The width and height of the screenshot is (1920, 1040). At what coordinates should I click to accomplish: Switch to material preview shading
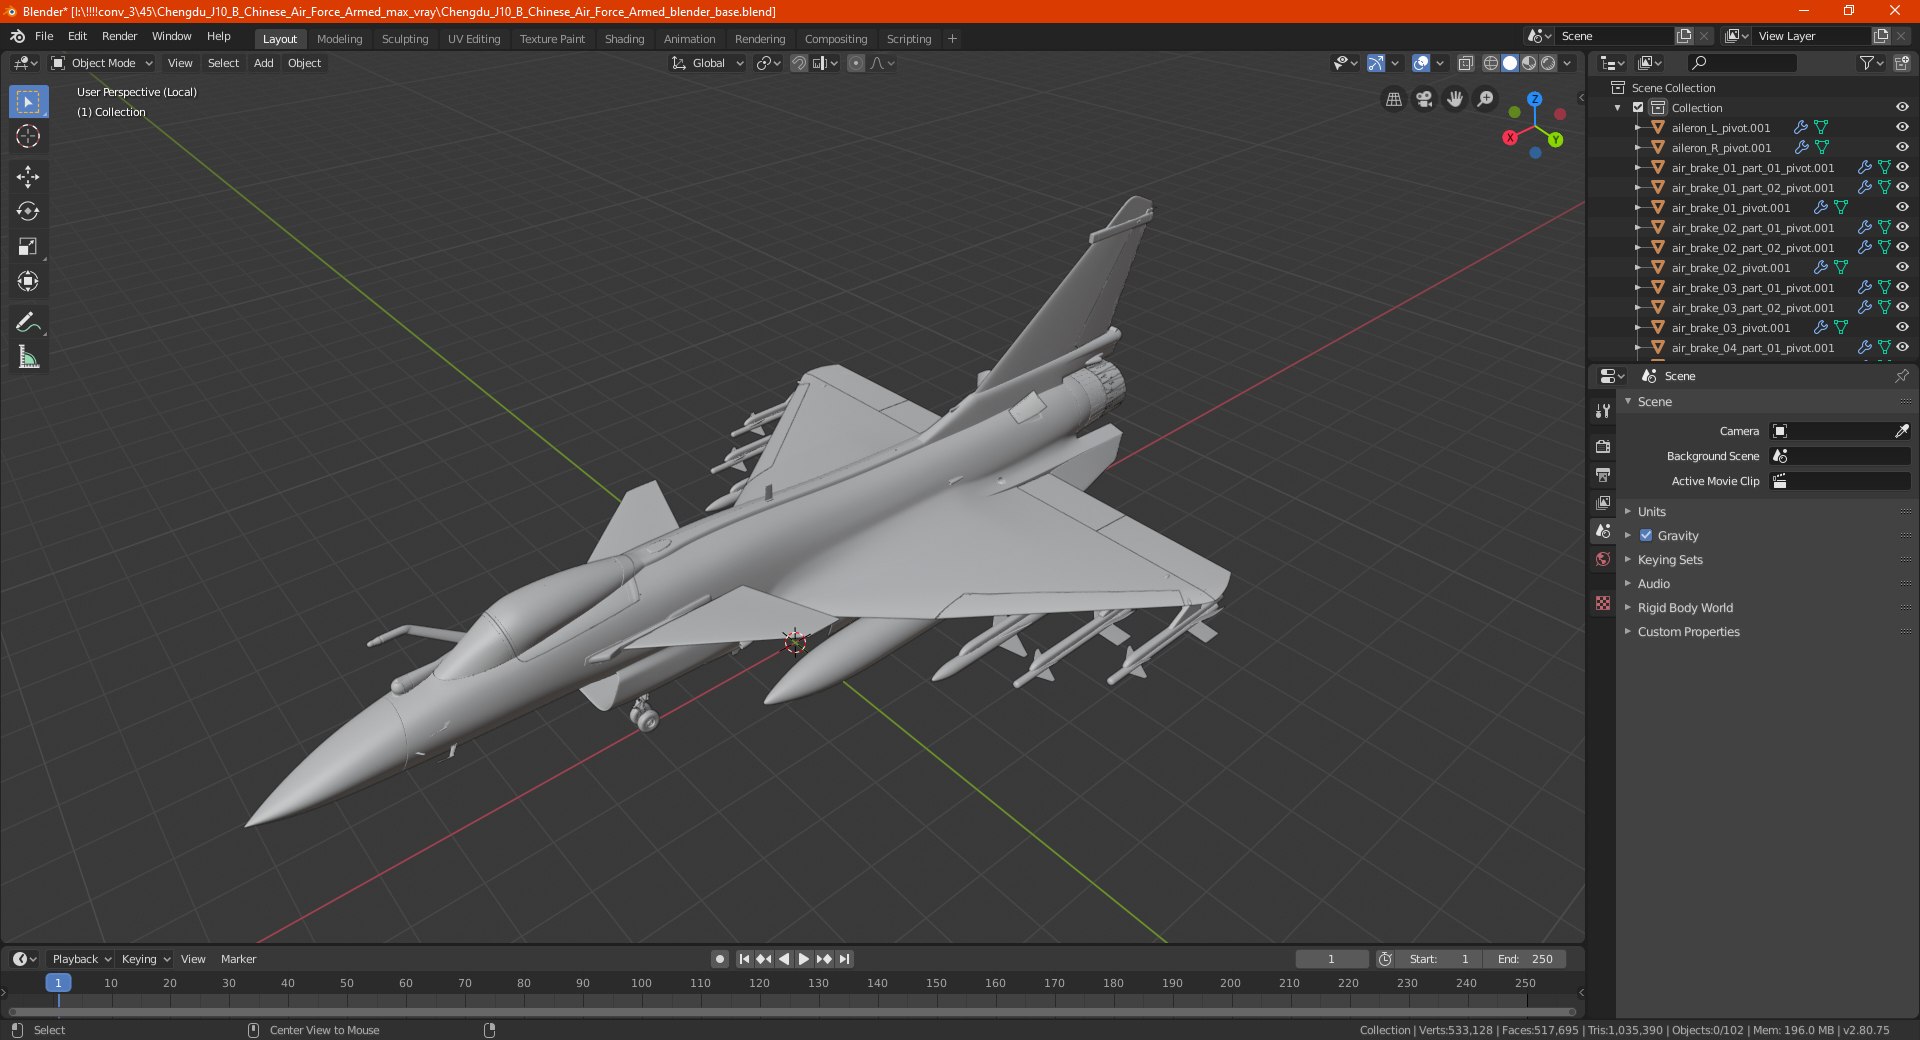[x=1529, y=63]
